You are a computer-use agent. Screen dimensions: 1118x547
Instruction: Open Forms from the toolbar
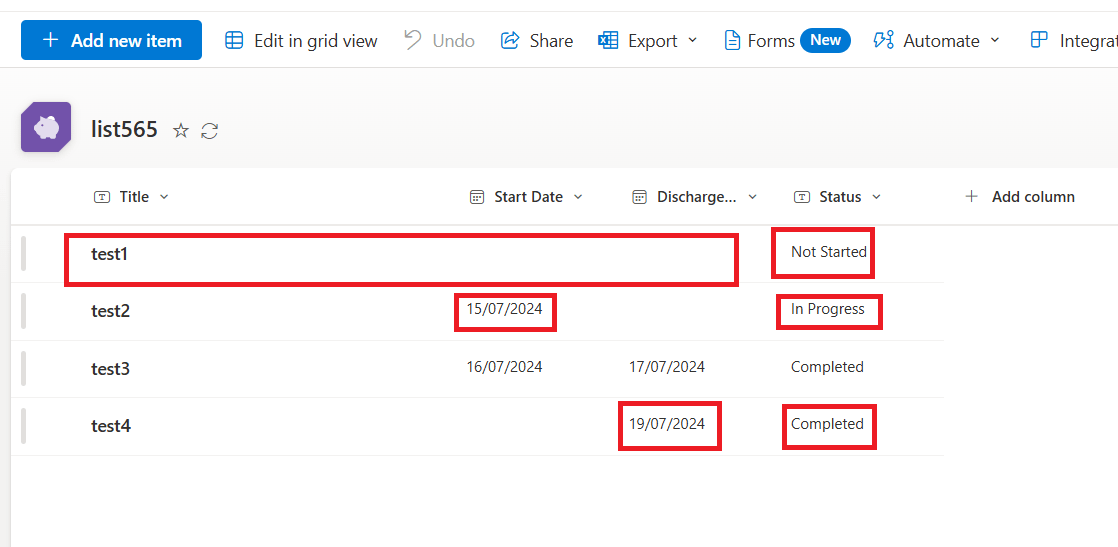point(759,41)
